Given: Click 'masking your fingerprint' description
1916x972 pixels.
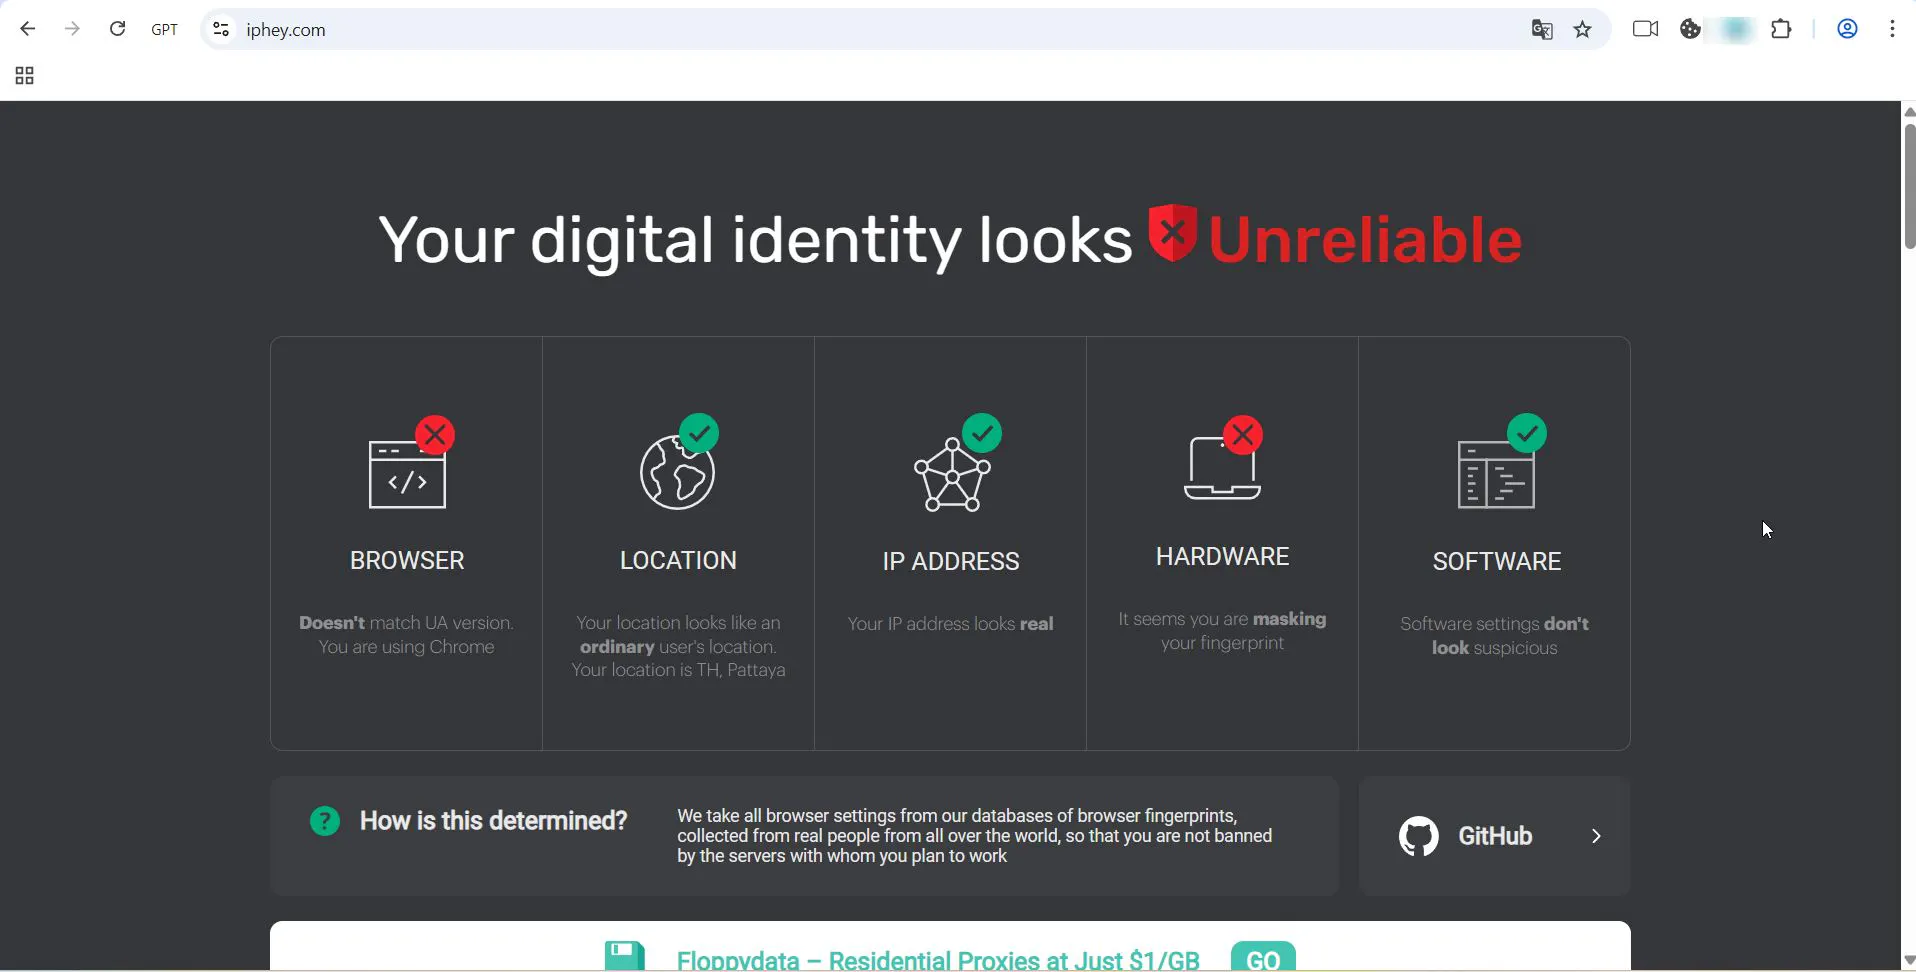Looking at the screenshot, I should [x=1222, y=631].
